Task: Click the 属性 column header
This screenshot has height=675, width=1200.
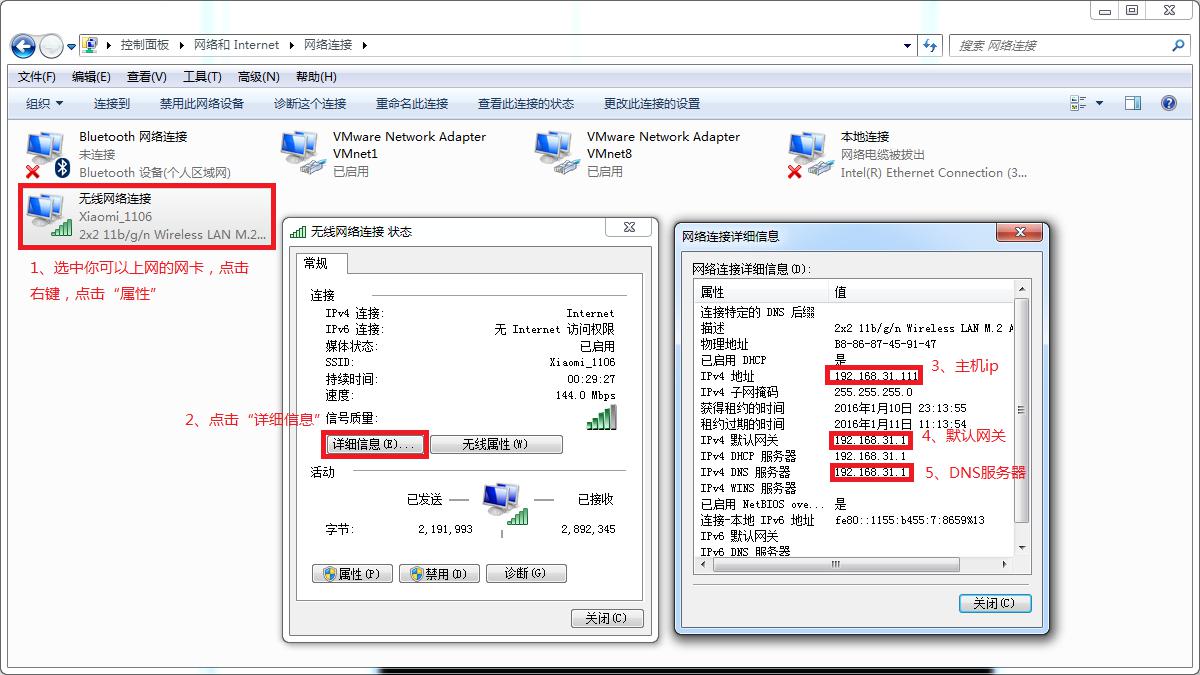Action: 763,292
